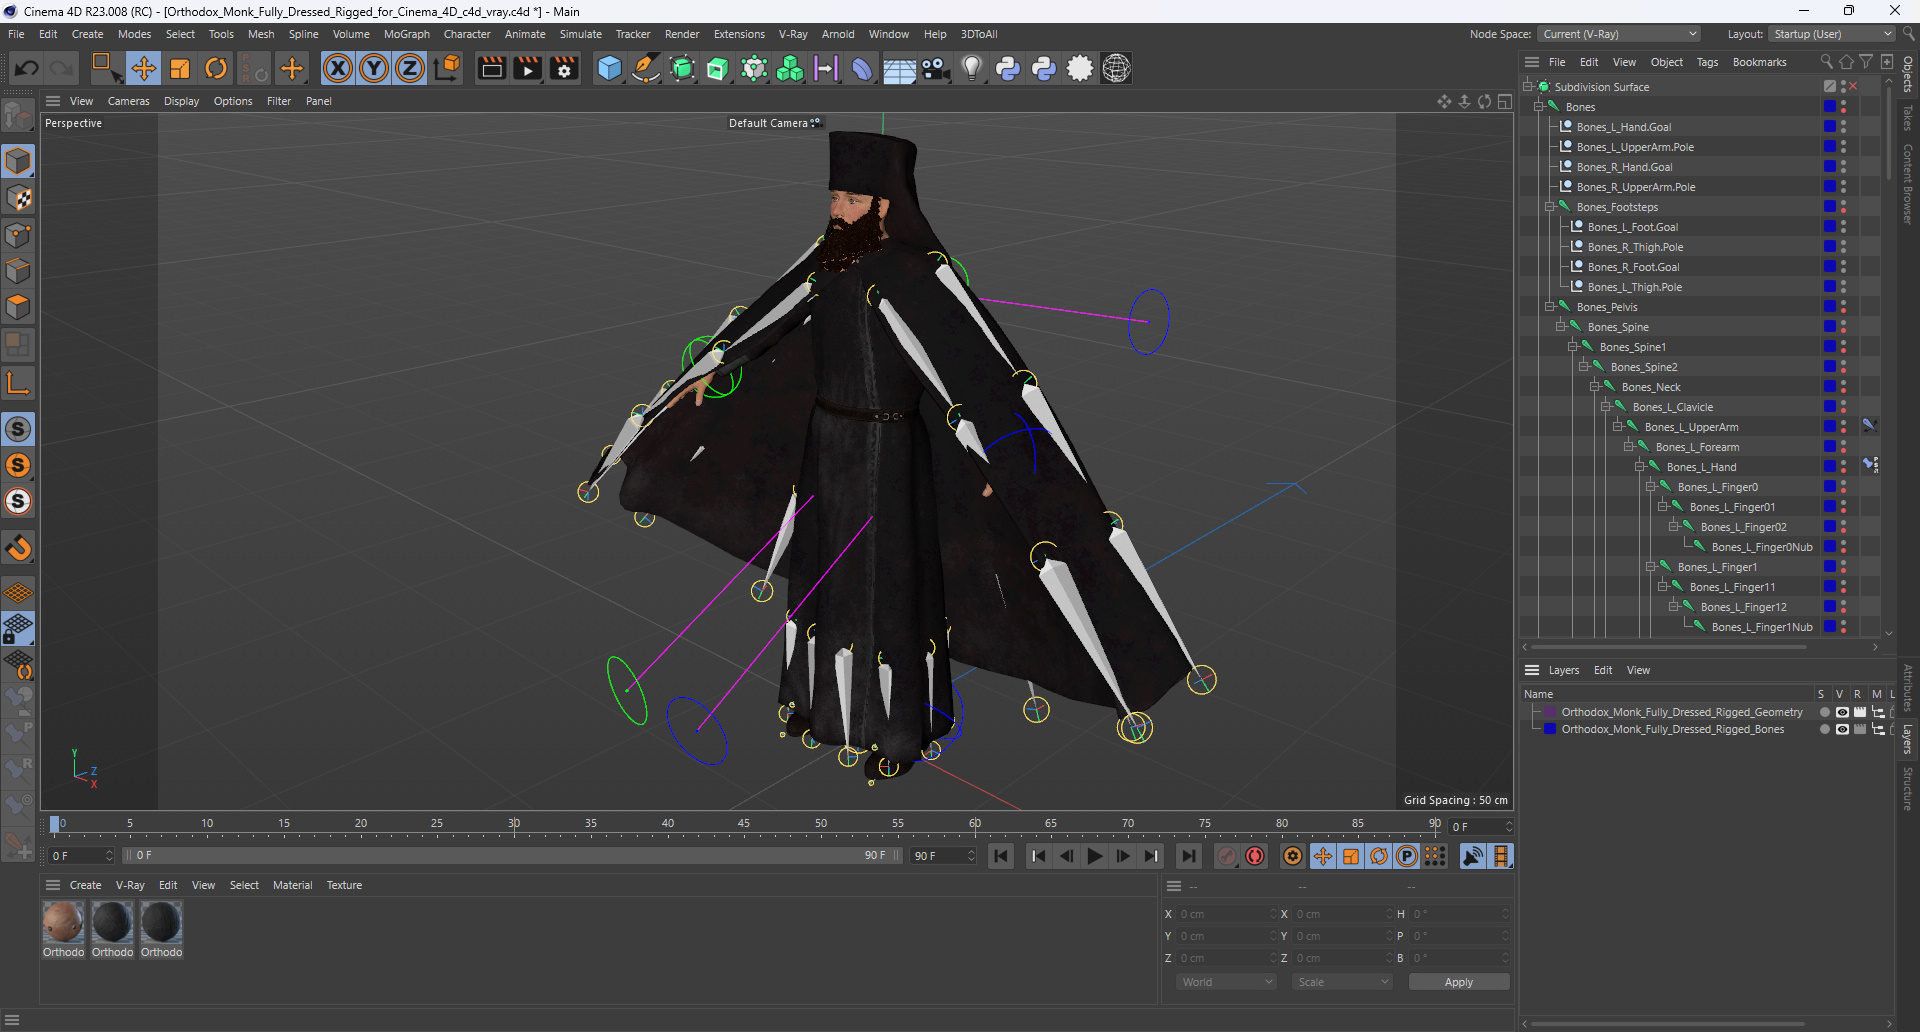Click the Undo arrow icon

[27, 68]
